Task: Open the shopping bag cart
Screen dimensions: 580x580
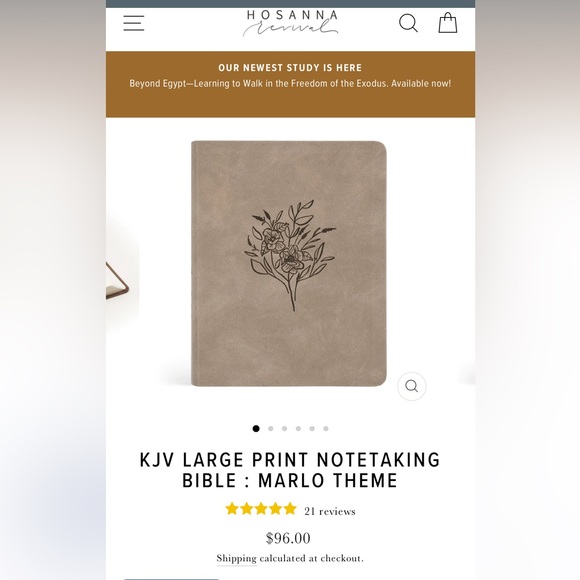Action: [448, 23]
